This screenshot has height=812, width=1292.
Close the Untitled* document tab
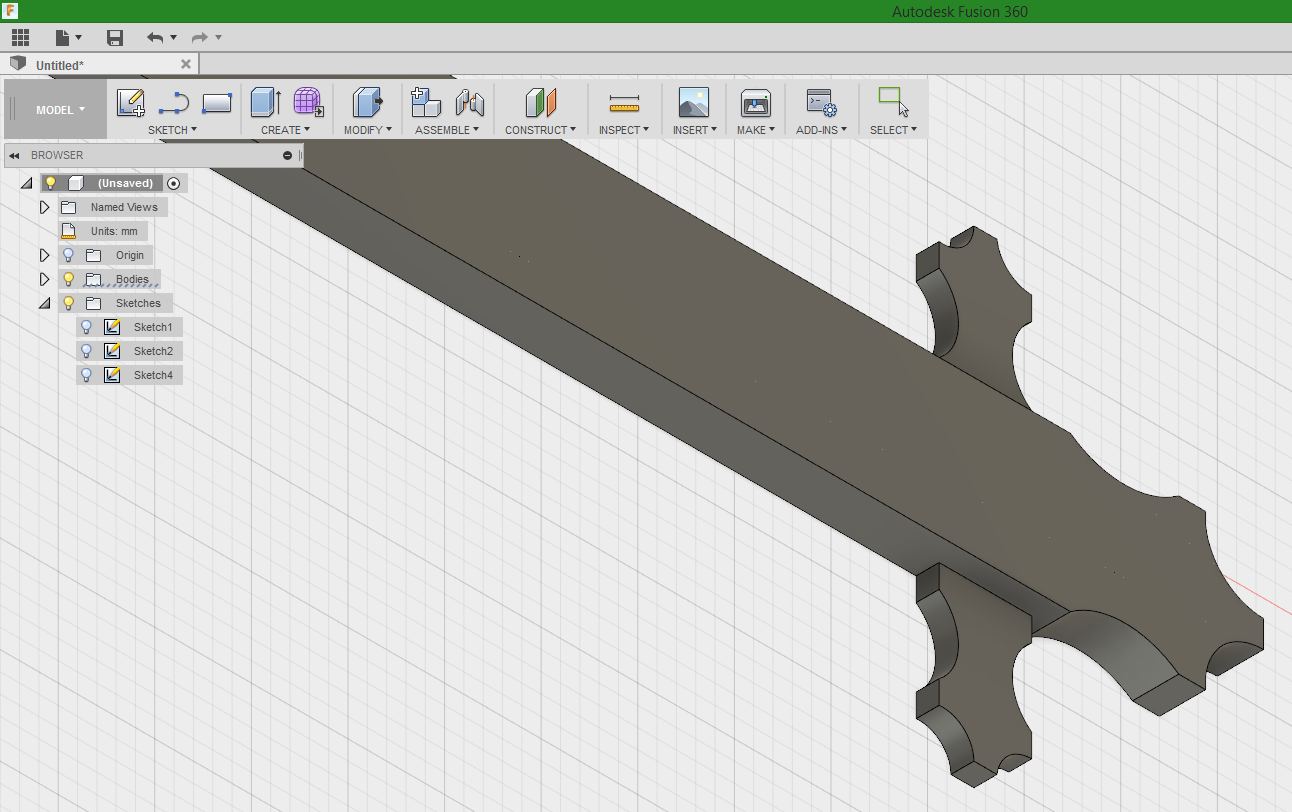[x=185, y=64]
